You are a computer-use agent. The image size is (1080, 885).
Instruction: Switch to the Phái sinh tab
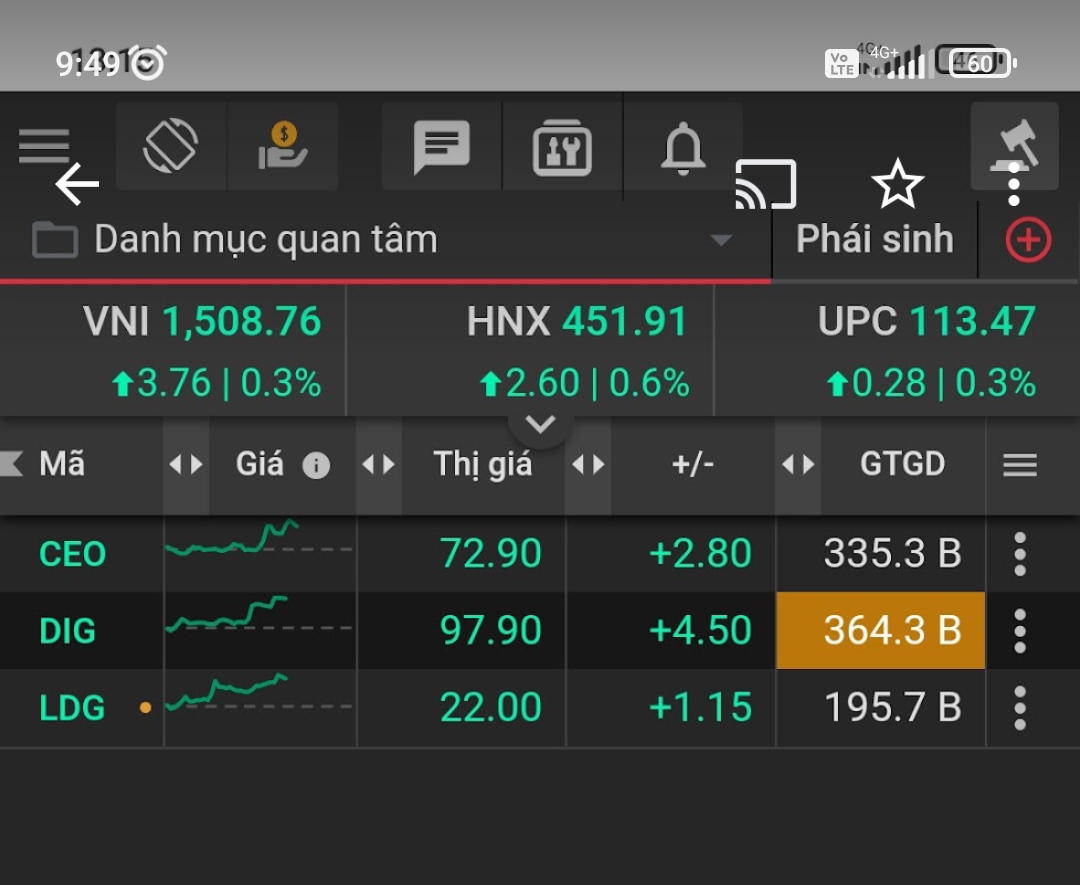pos(874,240)
